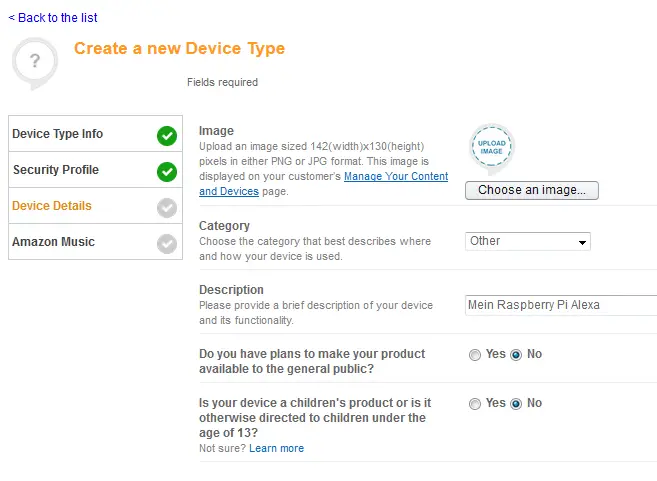Click grey checkmark beside Device Details
This screenshot has width=657, height=481.
click(167, 208)
